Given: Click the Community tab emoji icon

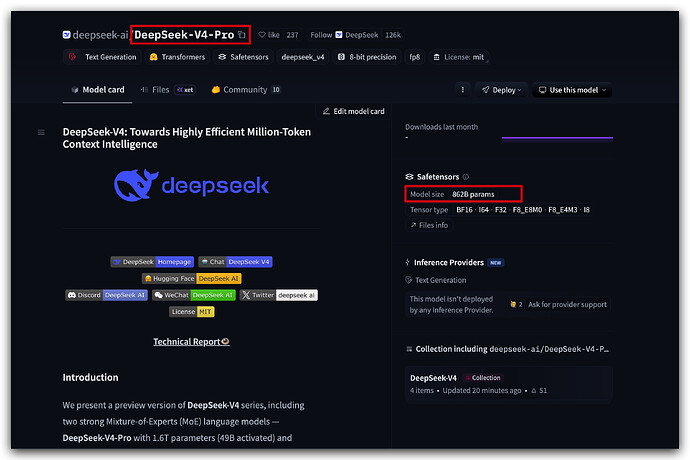Looking at the screenshot, I should pyautogui.click(x=216, y=90).
